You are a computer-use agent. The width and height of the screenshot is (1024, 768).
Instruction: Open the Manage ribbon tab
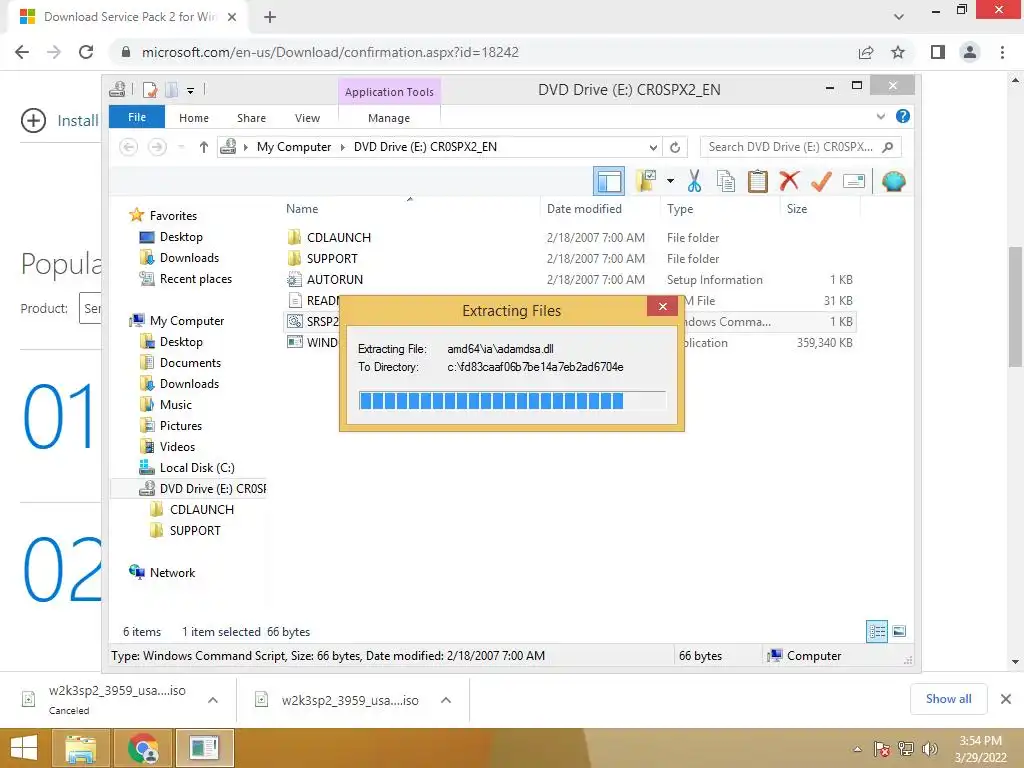tap(389, 118)
